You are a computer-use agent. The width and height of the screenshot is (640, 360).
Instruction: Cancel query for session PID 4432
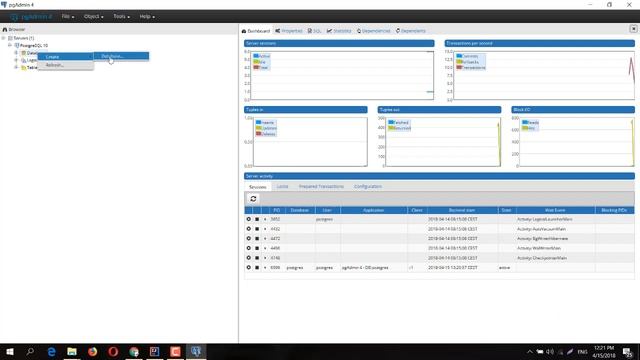[248, 229]
